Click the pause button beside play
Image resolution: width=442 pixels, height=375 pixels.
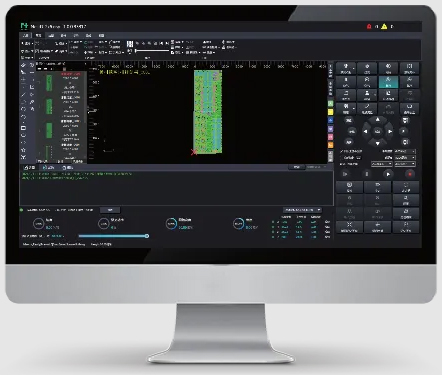pos(367,174)
